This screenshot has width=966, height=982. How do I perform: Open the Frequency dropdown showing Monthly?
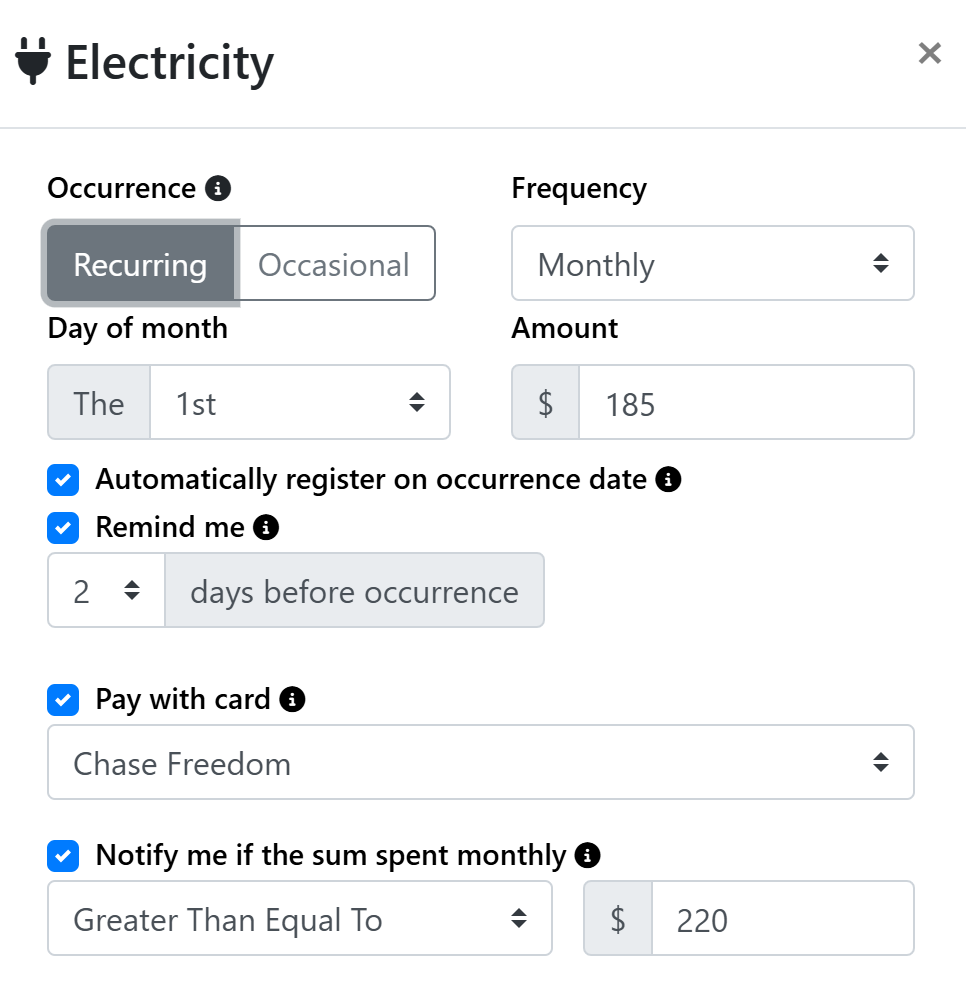[712, 263]
